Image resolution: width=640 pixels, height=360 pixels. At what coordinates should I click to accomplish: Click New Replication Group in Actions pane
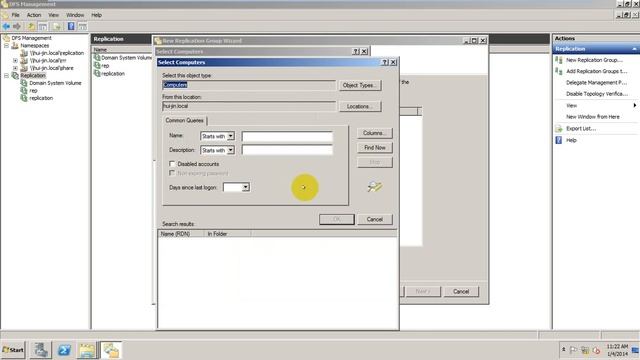(594, 60)
